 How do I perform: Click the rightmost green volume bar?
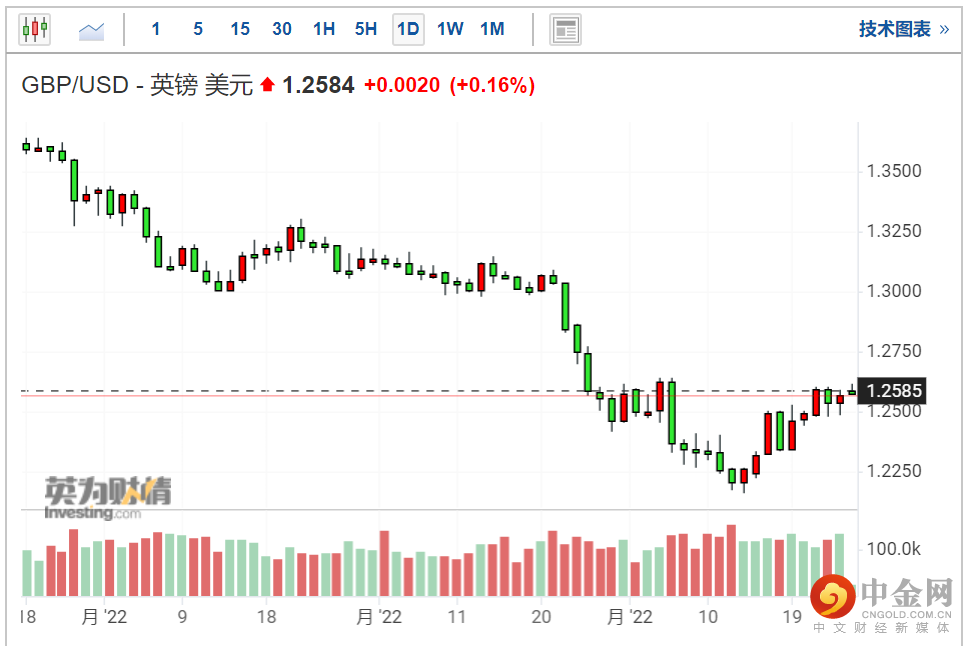click(839, 565)
